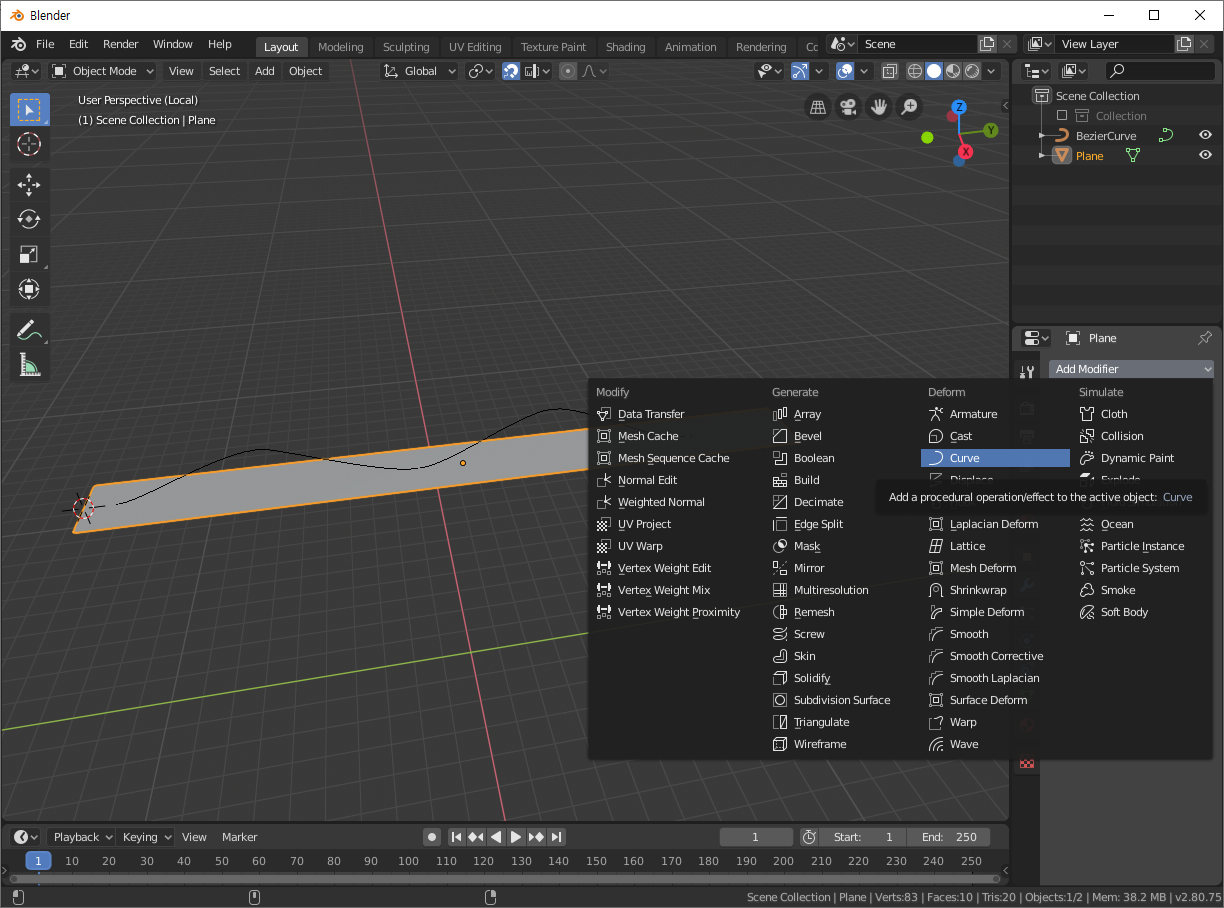Open the Keying dropdown
Screen dimensions: 1224x908
click(x=146, y=837)
